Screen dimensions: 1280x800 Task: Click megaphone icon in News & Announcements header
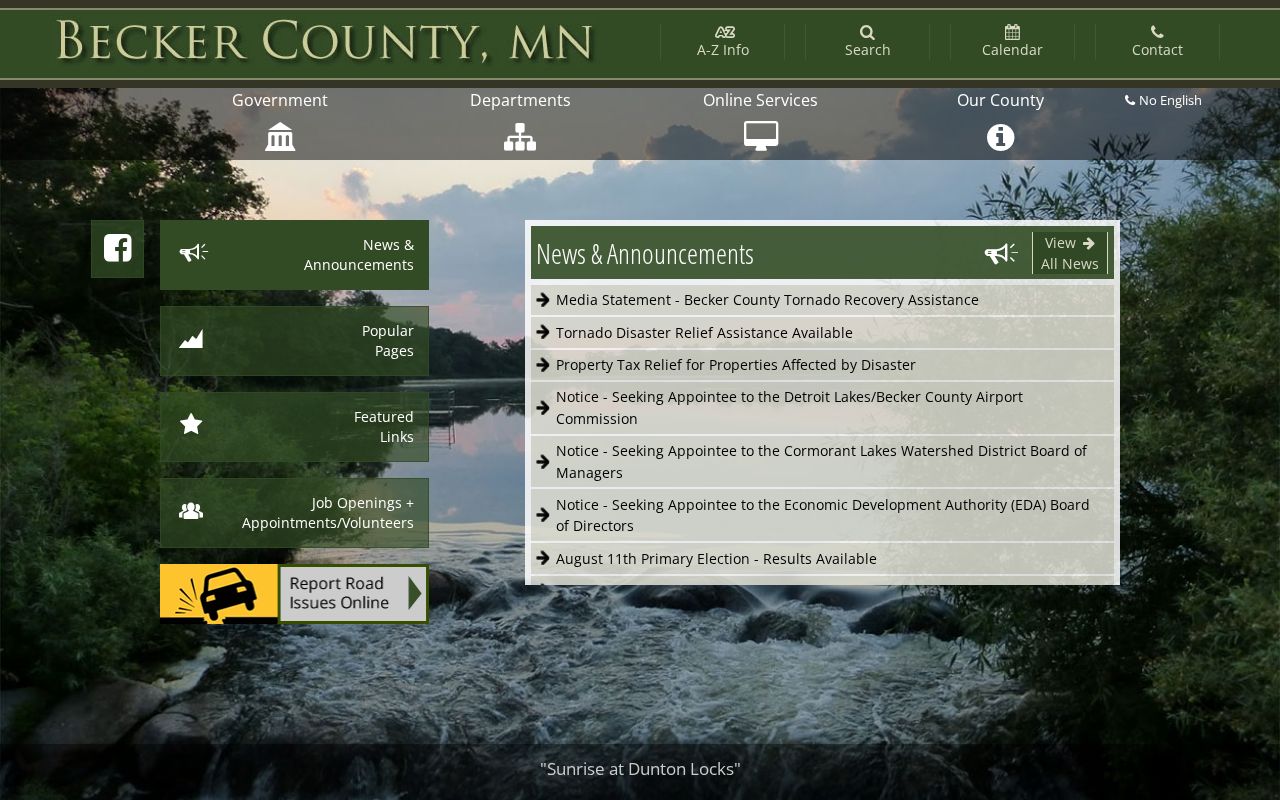[x=1000, y=254]
